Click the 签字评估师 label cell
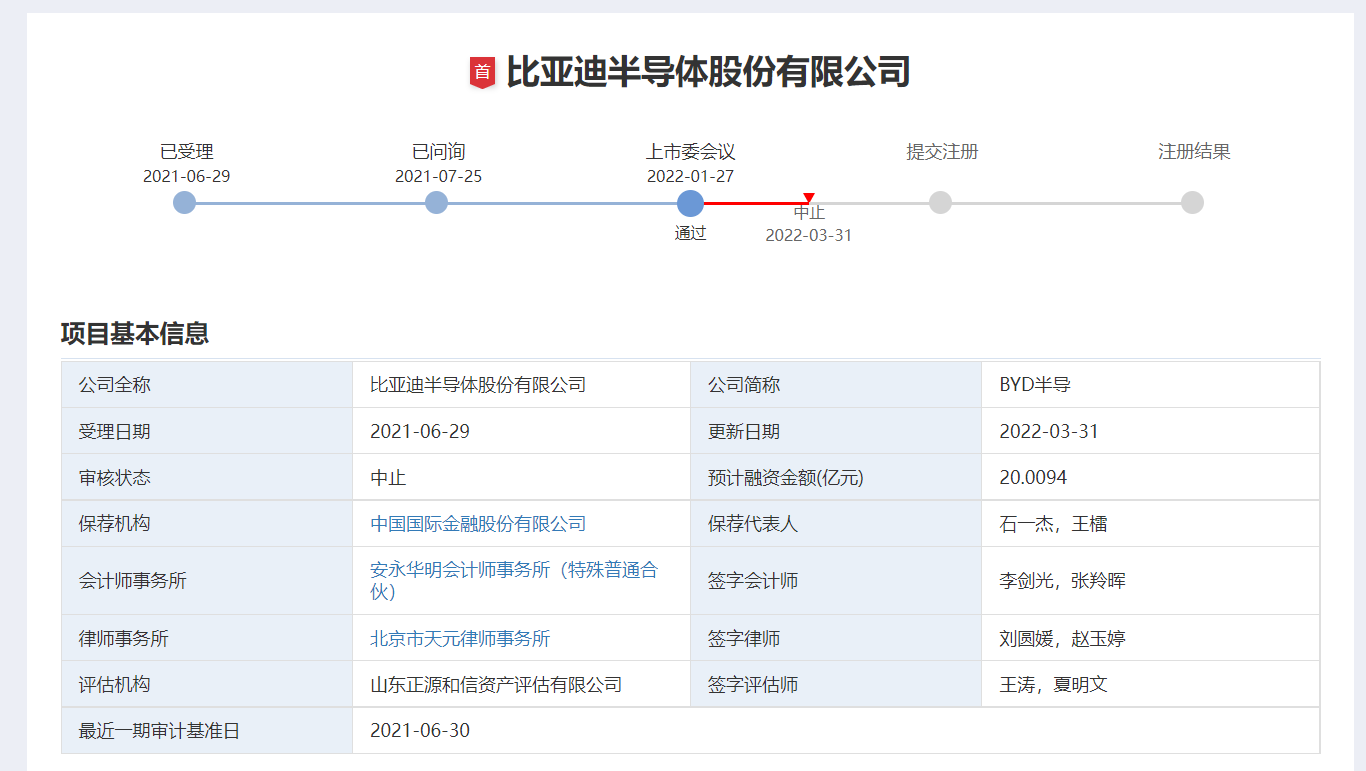The width and height of the screenshot is (1366, 771). [836, 684]
